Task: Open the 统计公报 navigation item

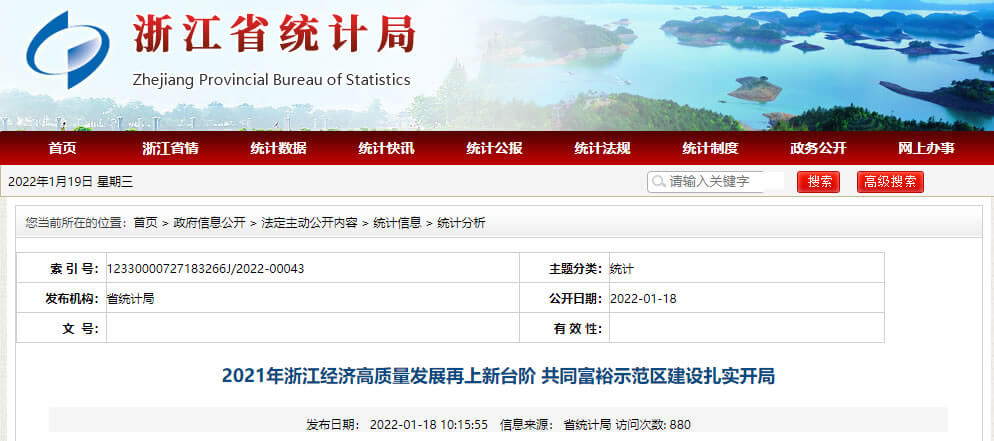Action: point(494,148)
